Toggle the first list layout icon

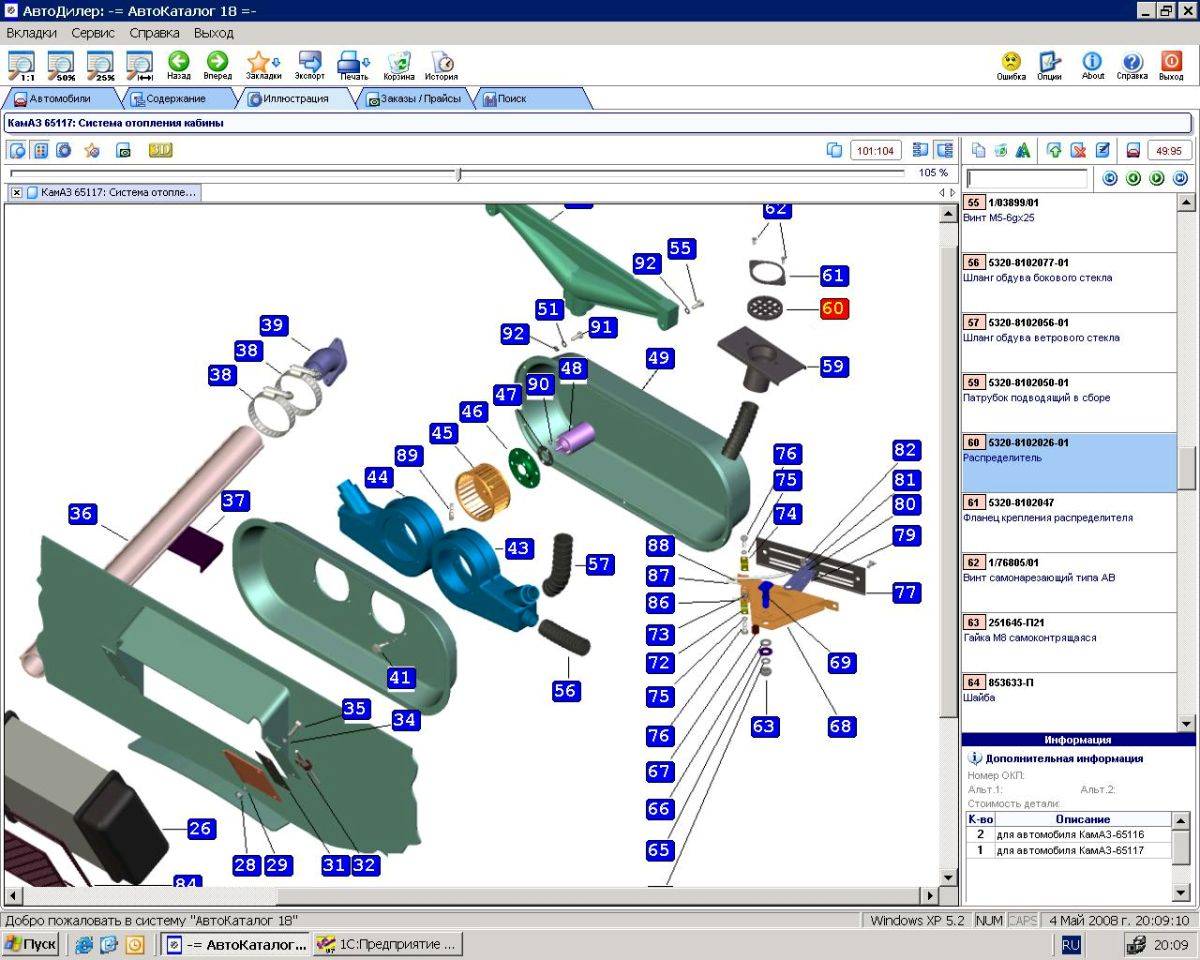point(921,150)
